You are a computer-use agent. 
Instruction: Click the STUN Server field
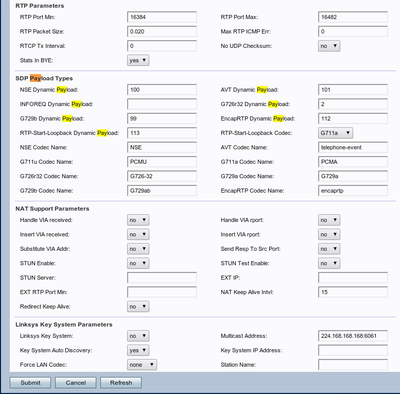(162, 278)
